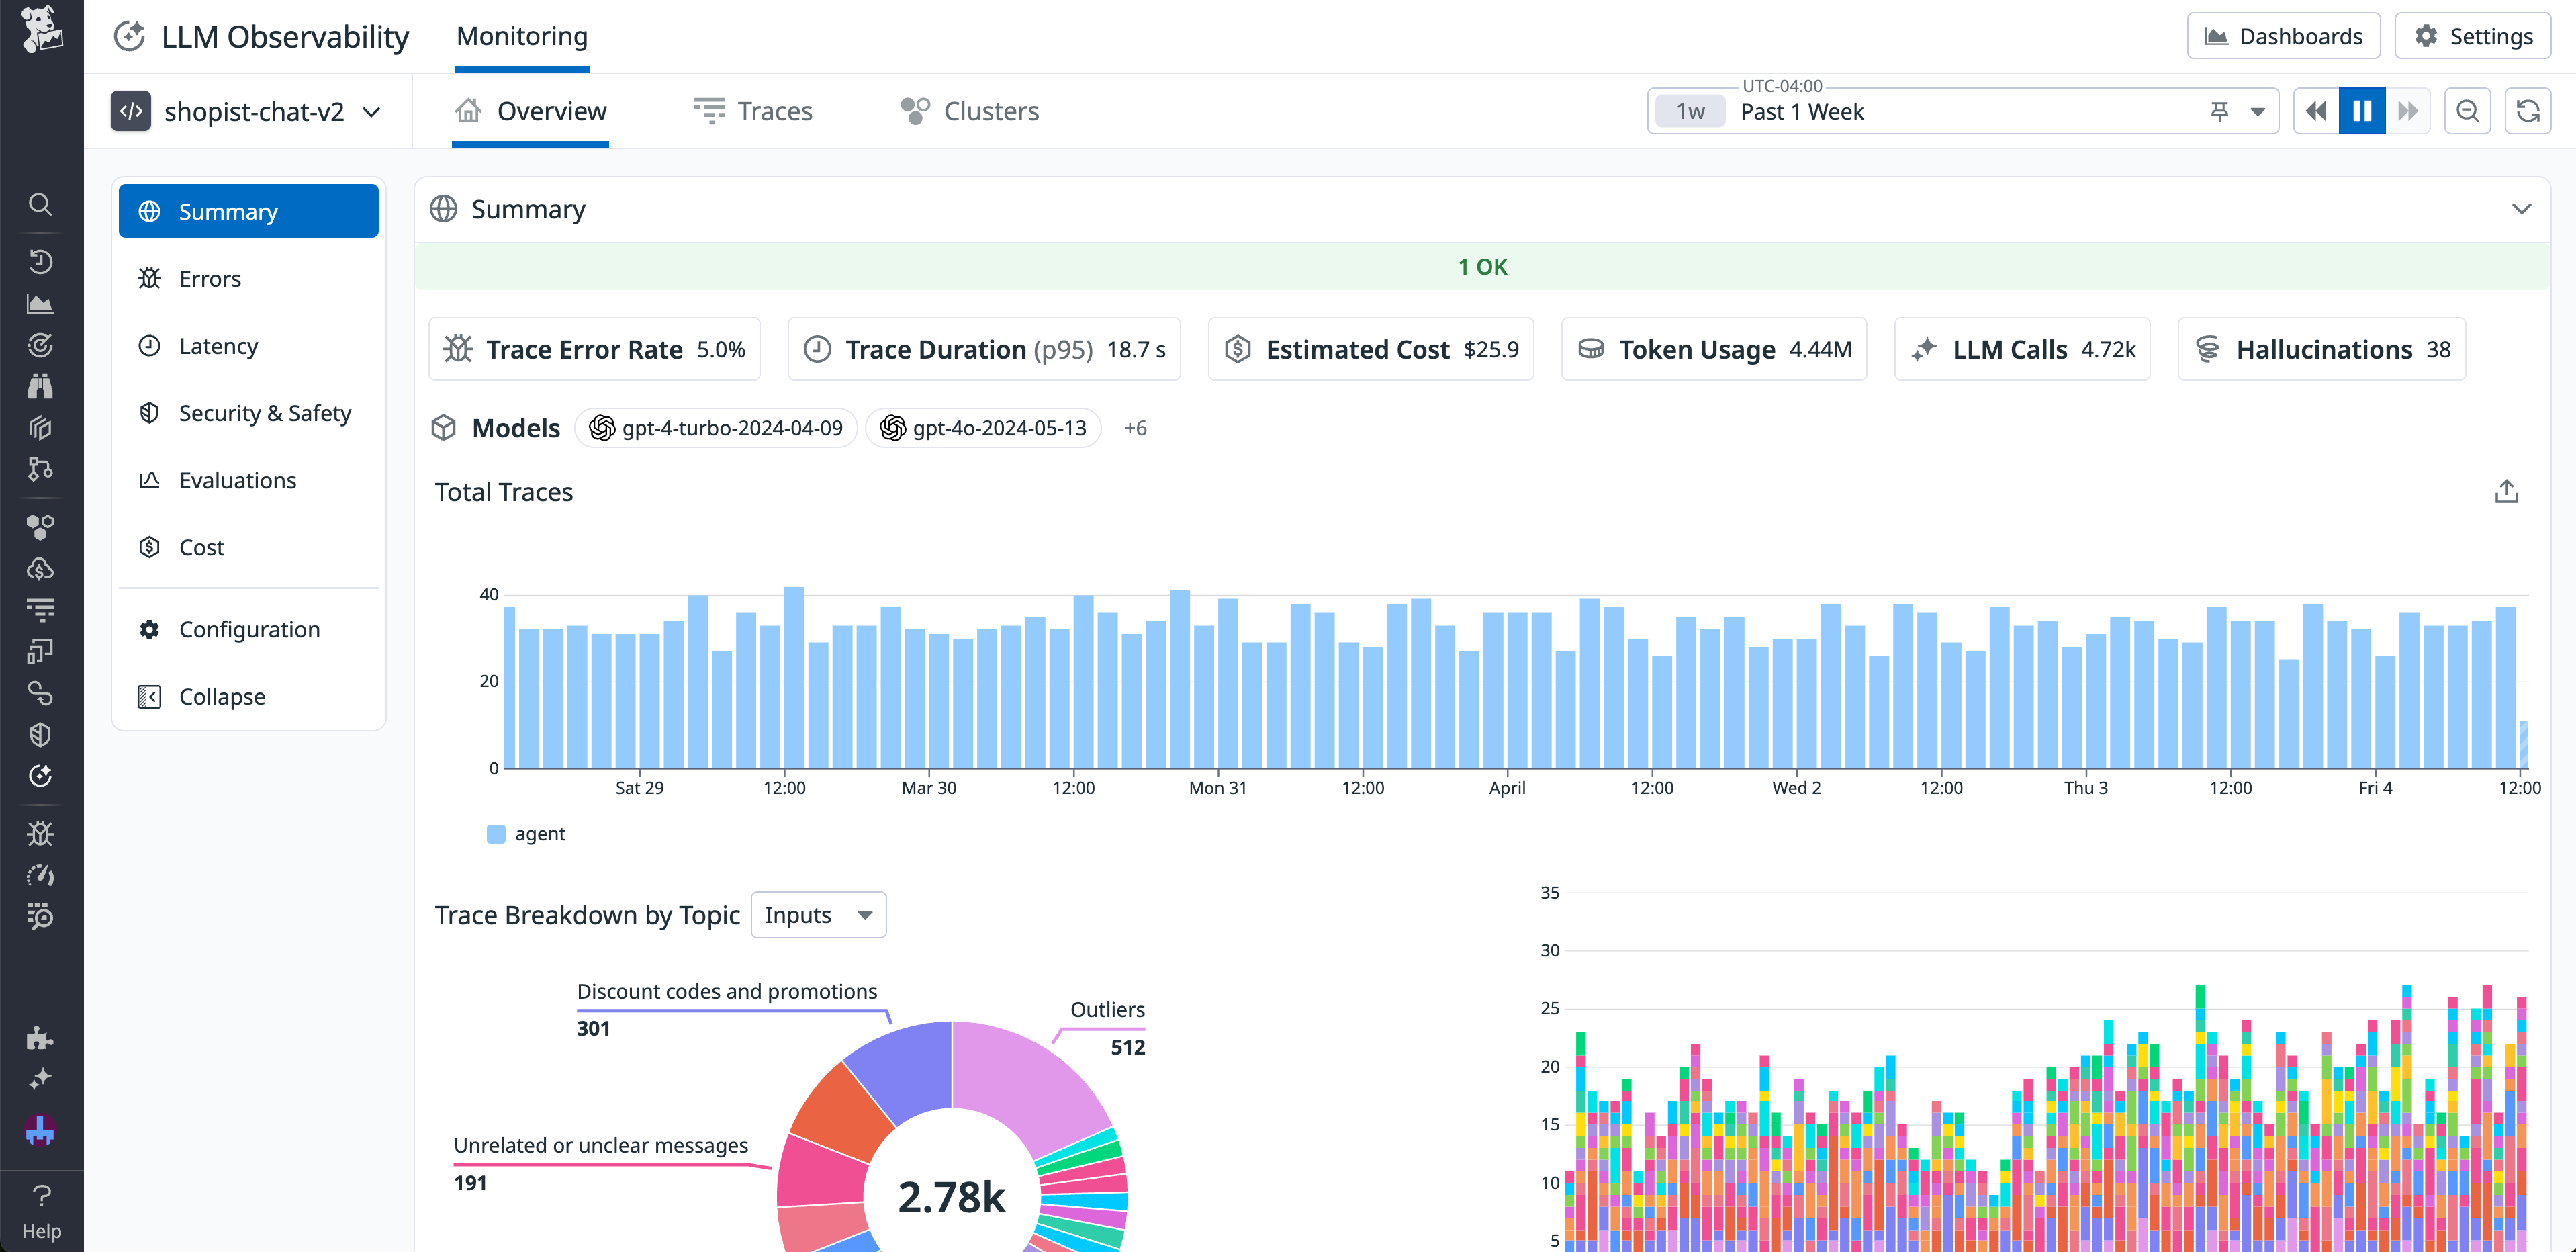Open the search icon in the left sidebar
Screen dimensions: 2576x1252
(40, 204)
